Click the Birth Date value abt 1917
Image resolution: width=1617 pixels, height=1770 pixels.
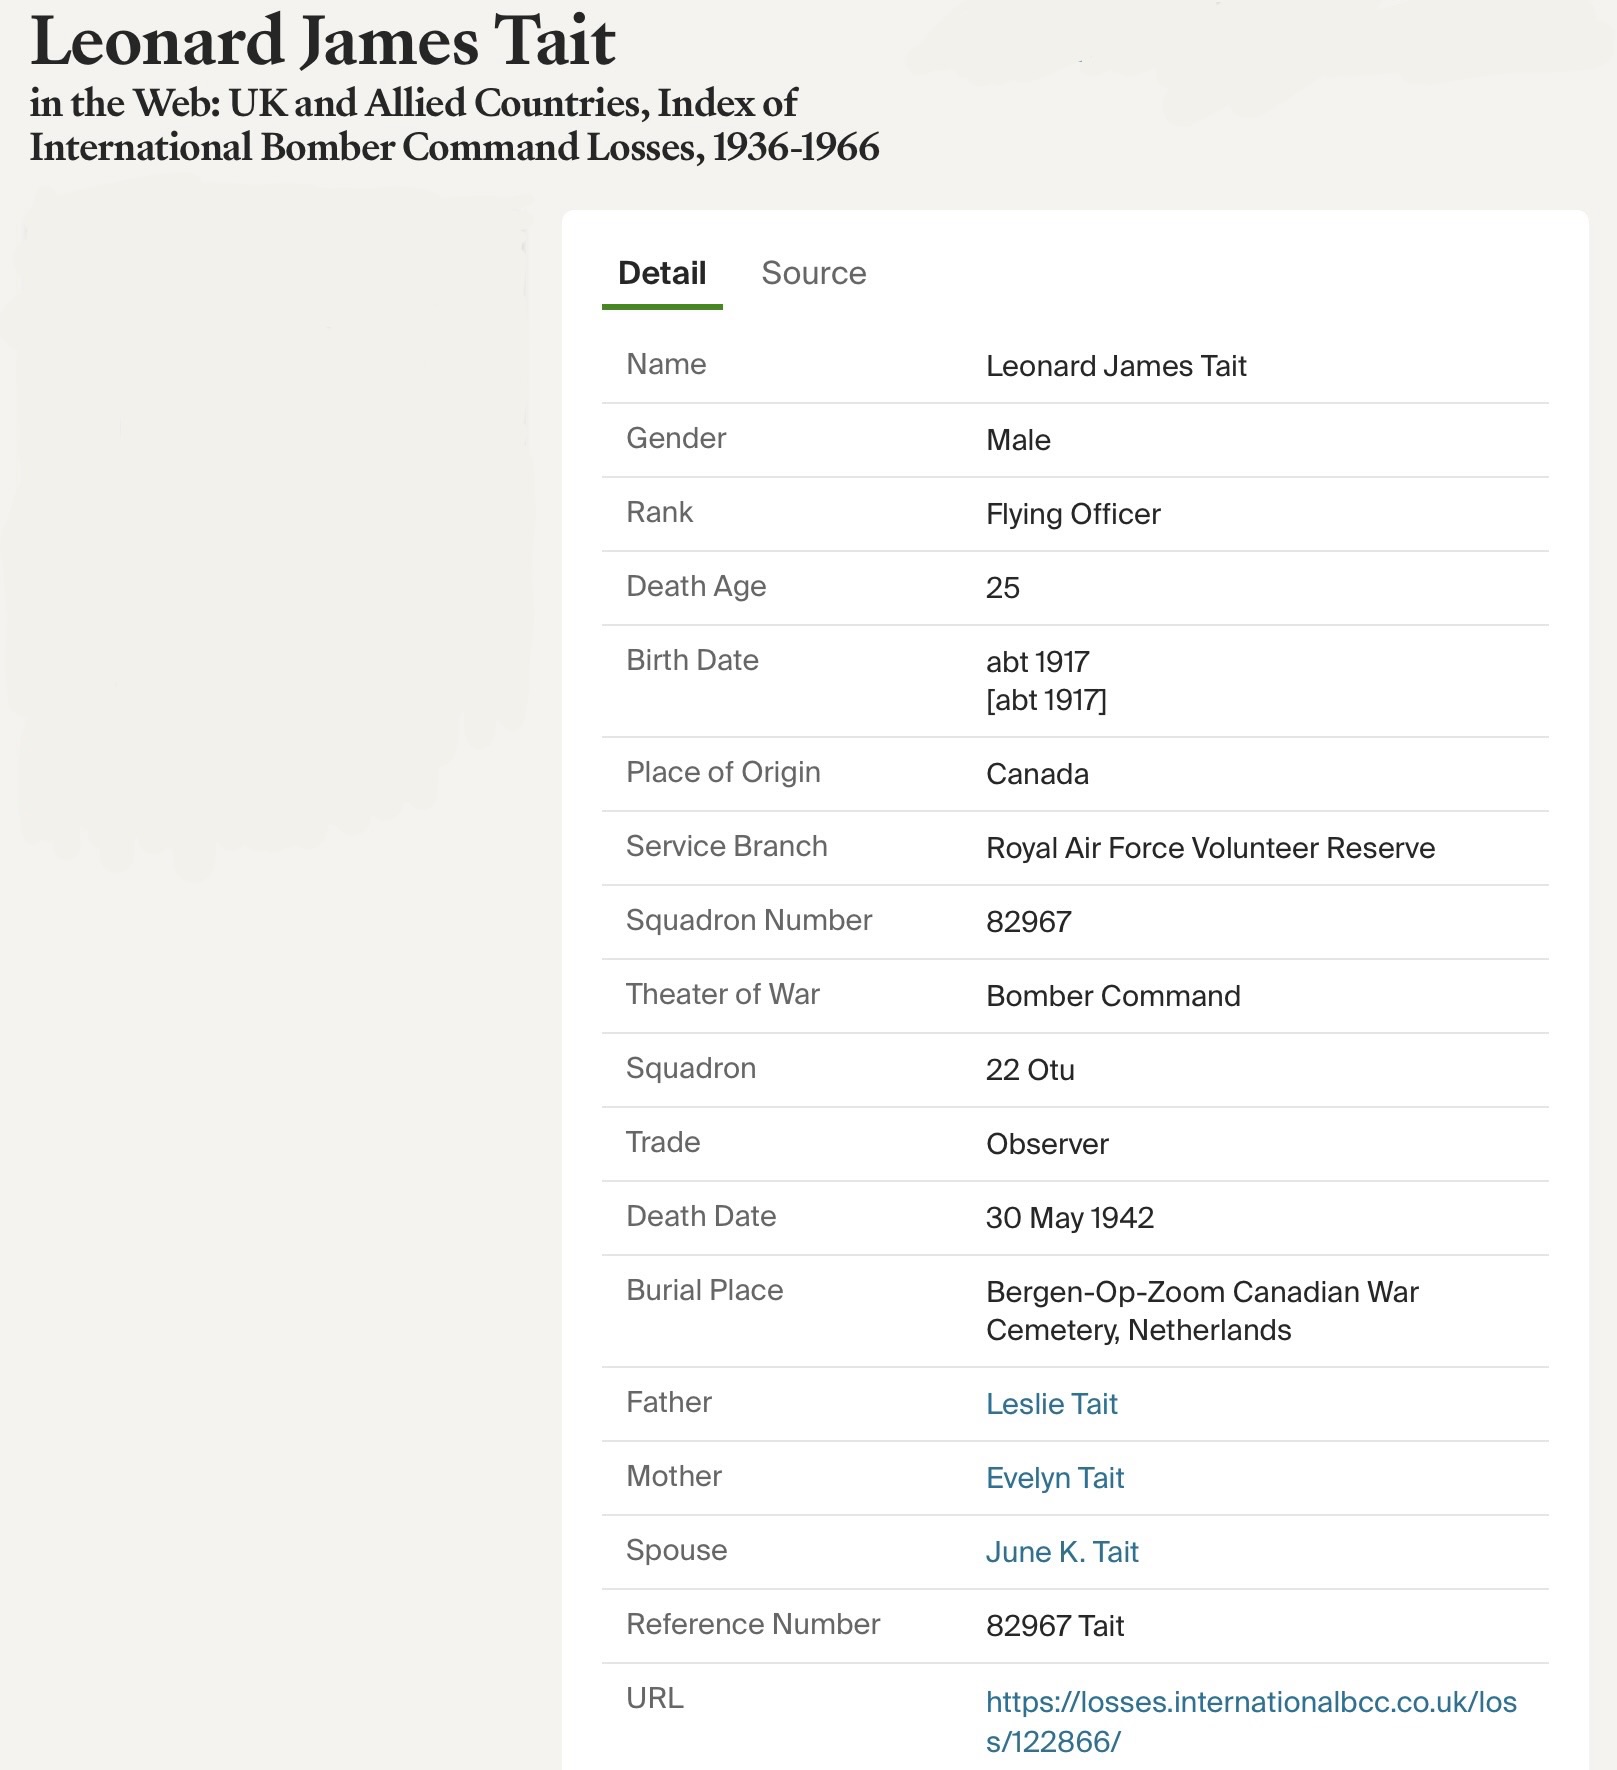pyautogui.click(x=1037, y=662)
